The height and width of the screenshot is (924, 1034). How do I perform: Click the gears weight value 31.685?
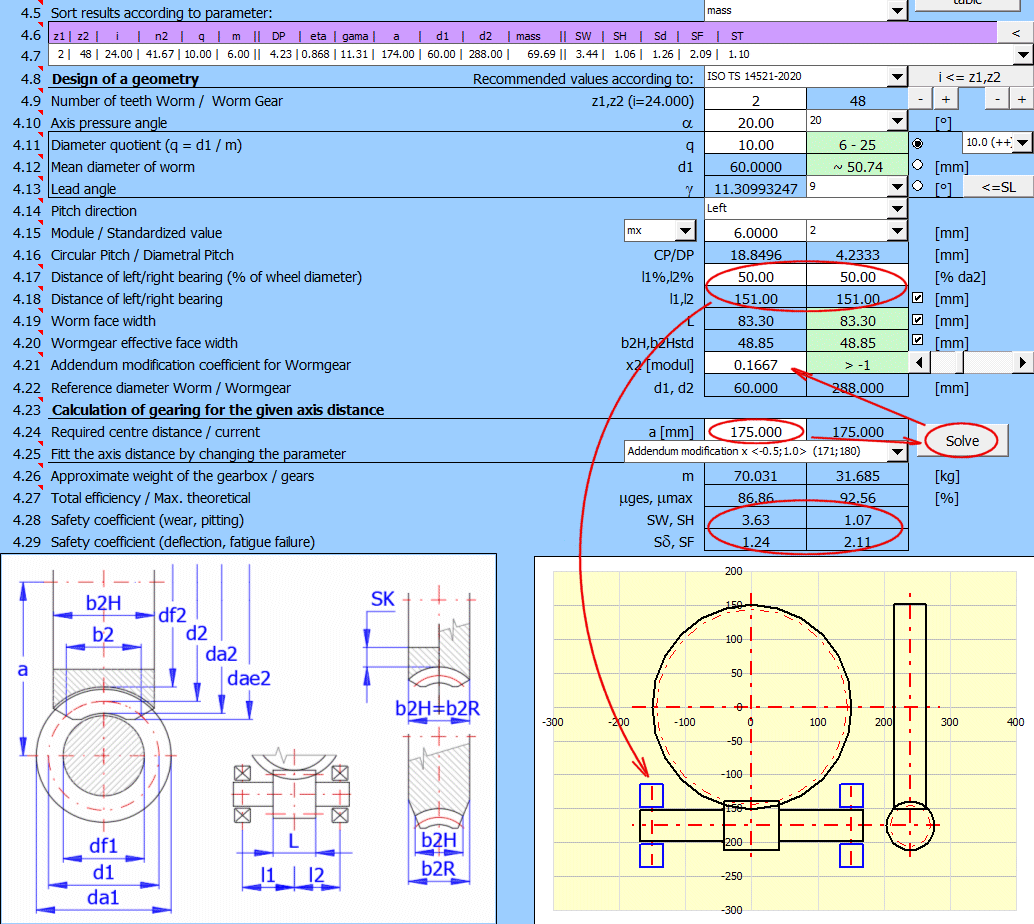pos(857,476)
